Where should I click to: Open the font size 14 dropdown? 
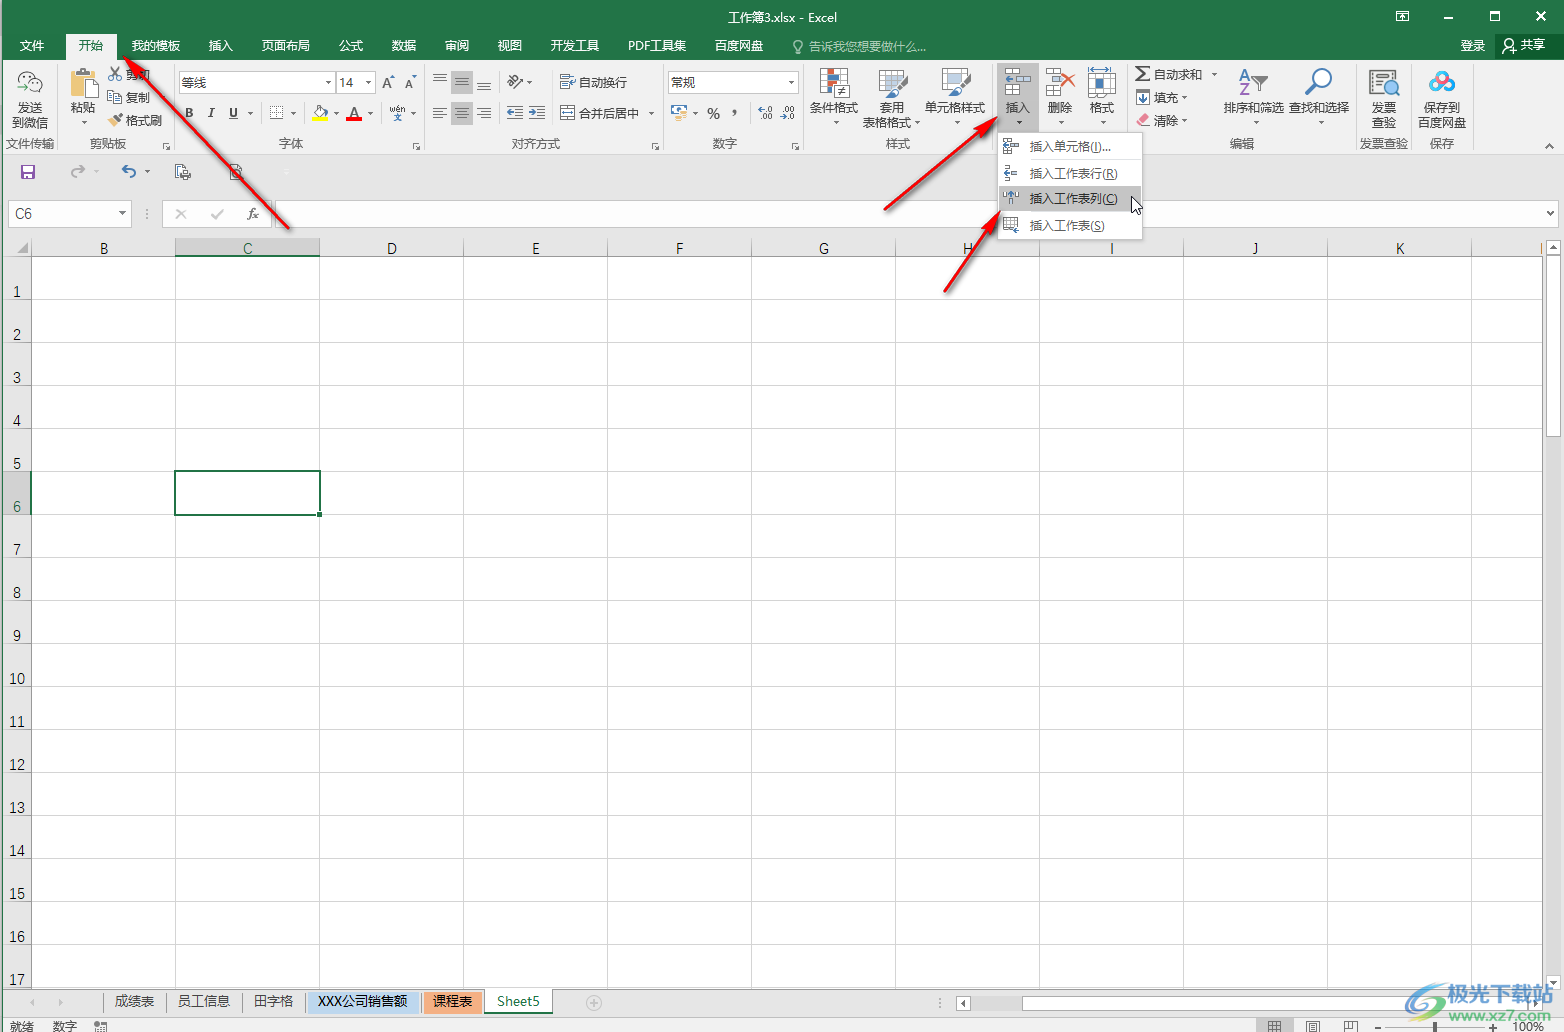point(369,83)
